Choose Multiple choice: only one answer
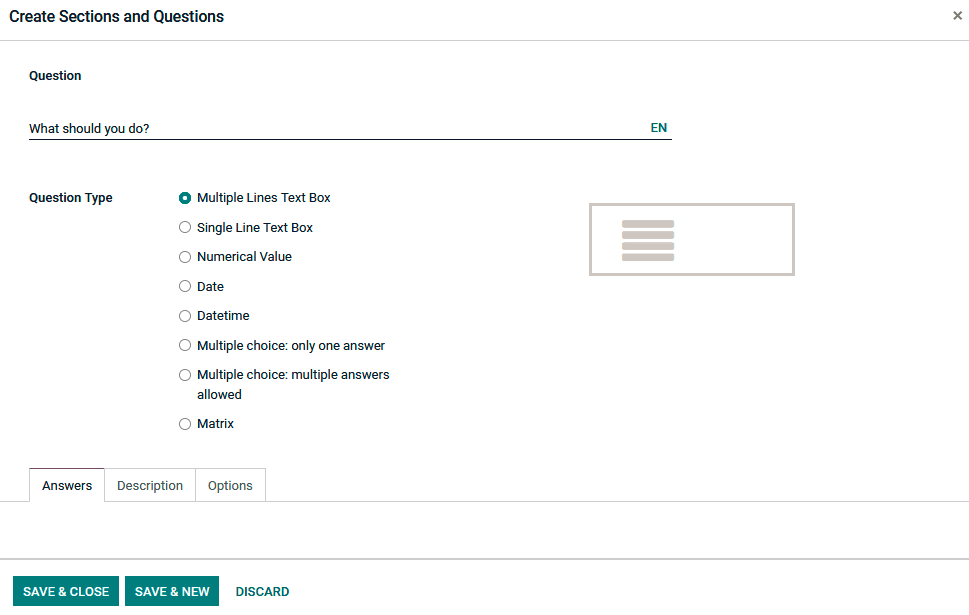The width and height of the screenshot is (969, 615). [185, 344]
